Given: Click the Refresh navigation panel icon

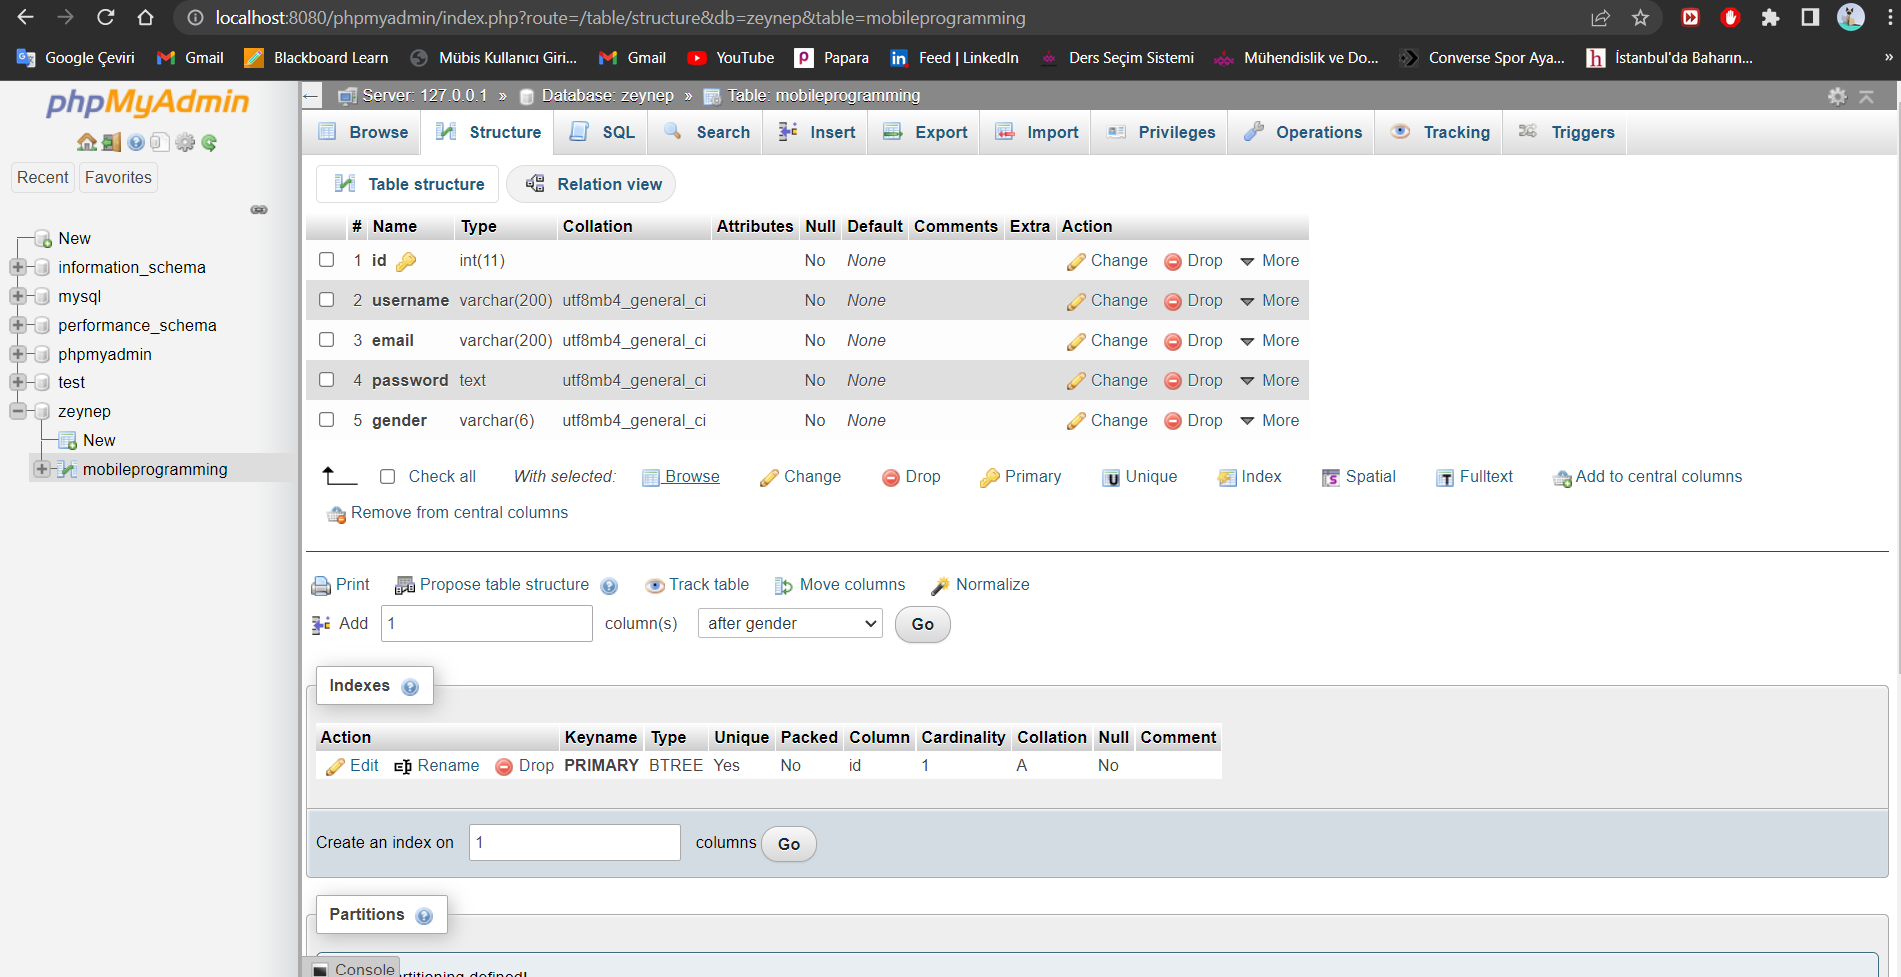Looking at the screenshot, I should coord(209,142).
